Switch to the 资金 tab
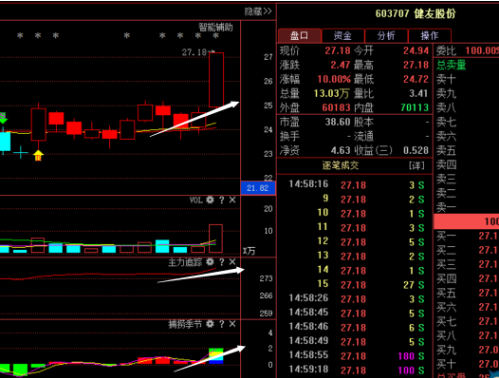 point(343,36)
